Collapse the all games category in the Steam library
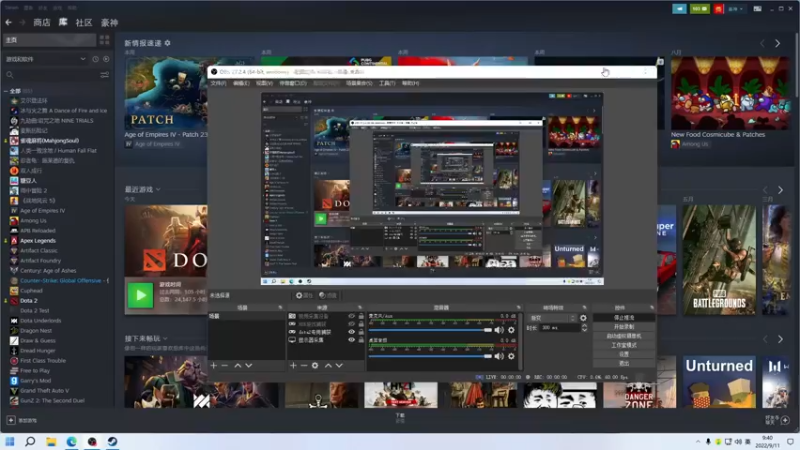Viewport: 800px width, 450px height. coord(6,91)
